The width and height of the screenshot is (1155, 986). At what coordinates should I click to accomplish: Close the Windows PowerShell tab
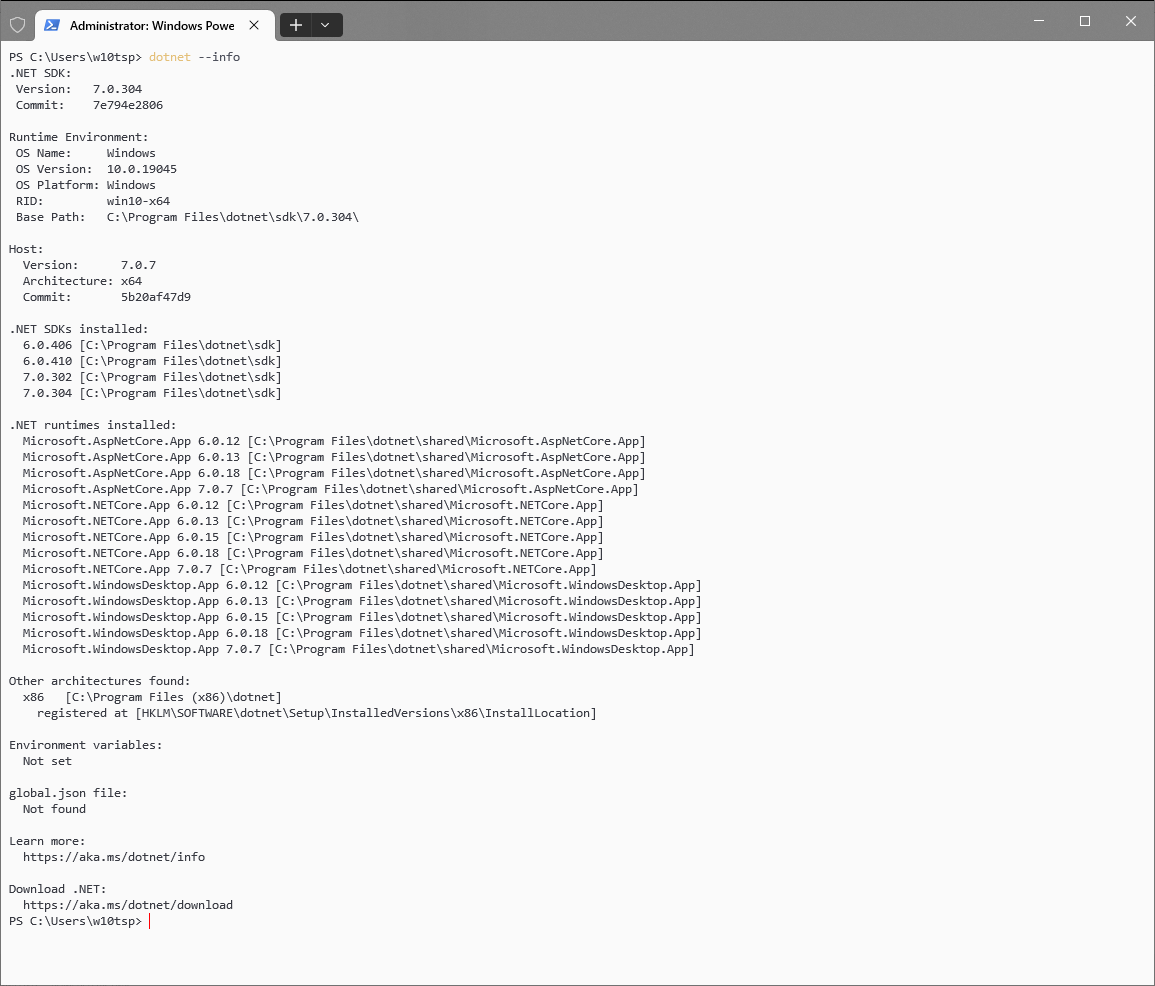point(254,25)
